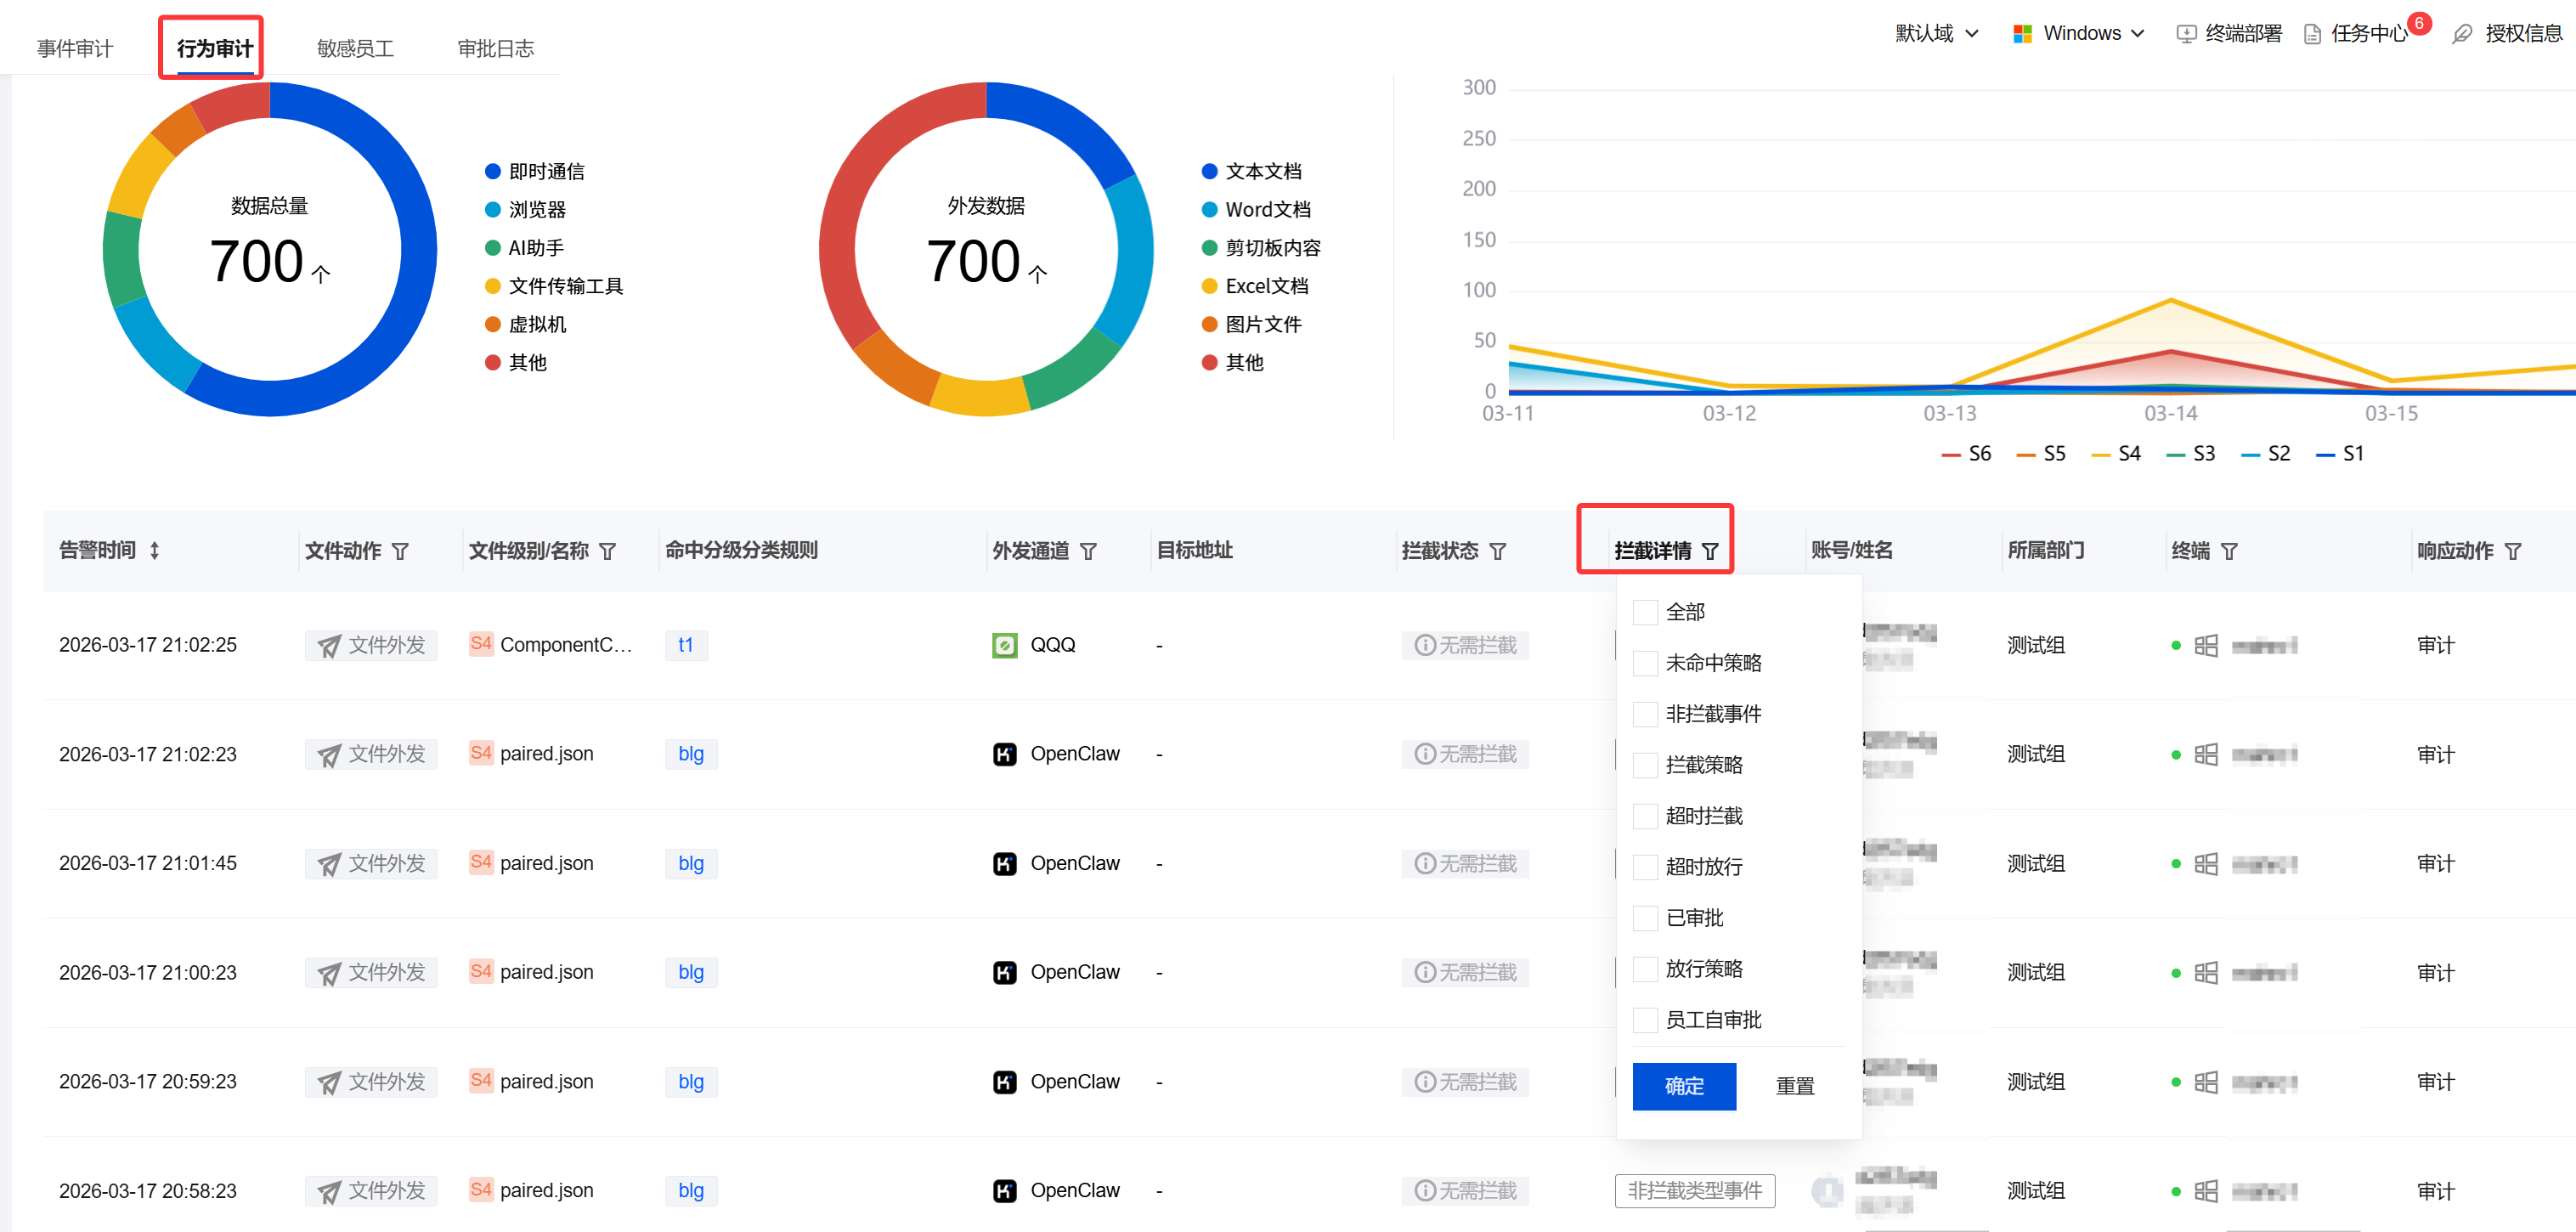
Task: Enable the 超时拦截 checkbox
Action: point(1645,816)
